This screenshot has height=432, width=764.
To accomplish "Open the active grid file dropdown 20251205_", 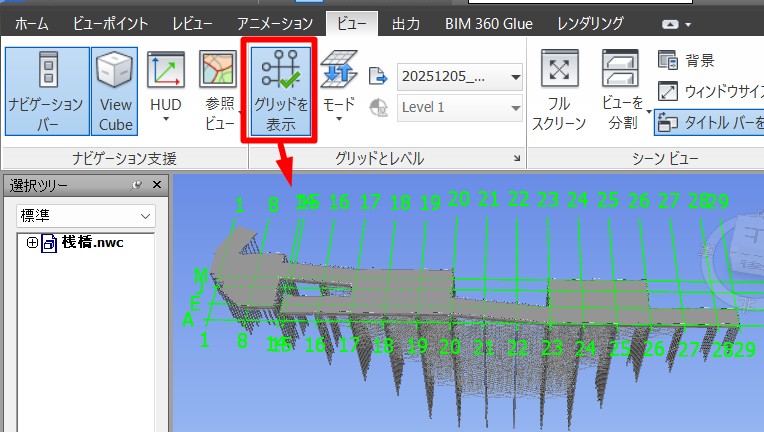I will 460,76.
